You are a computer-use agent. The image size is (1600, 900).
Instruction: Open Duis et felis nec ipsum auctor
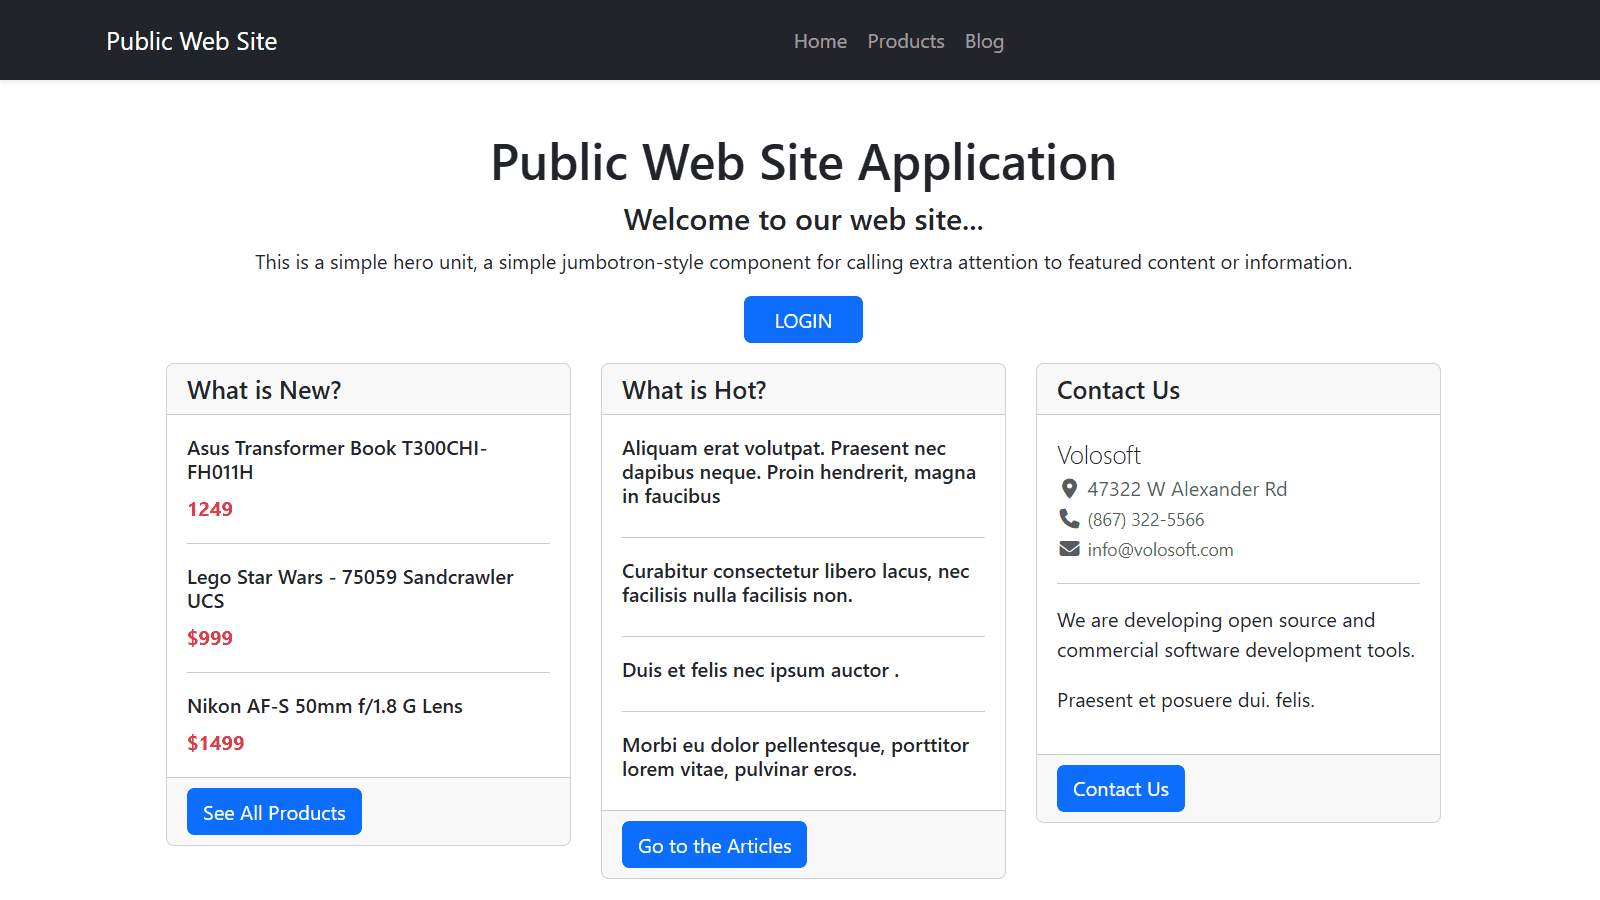(x=760, y=670)
